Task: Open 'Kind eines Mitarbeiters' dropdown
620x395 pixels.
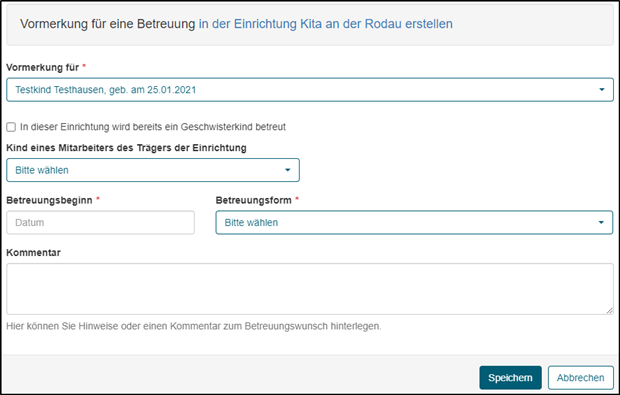Action: coord(153,170)
